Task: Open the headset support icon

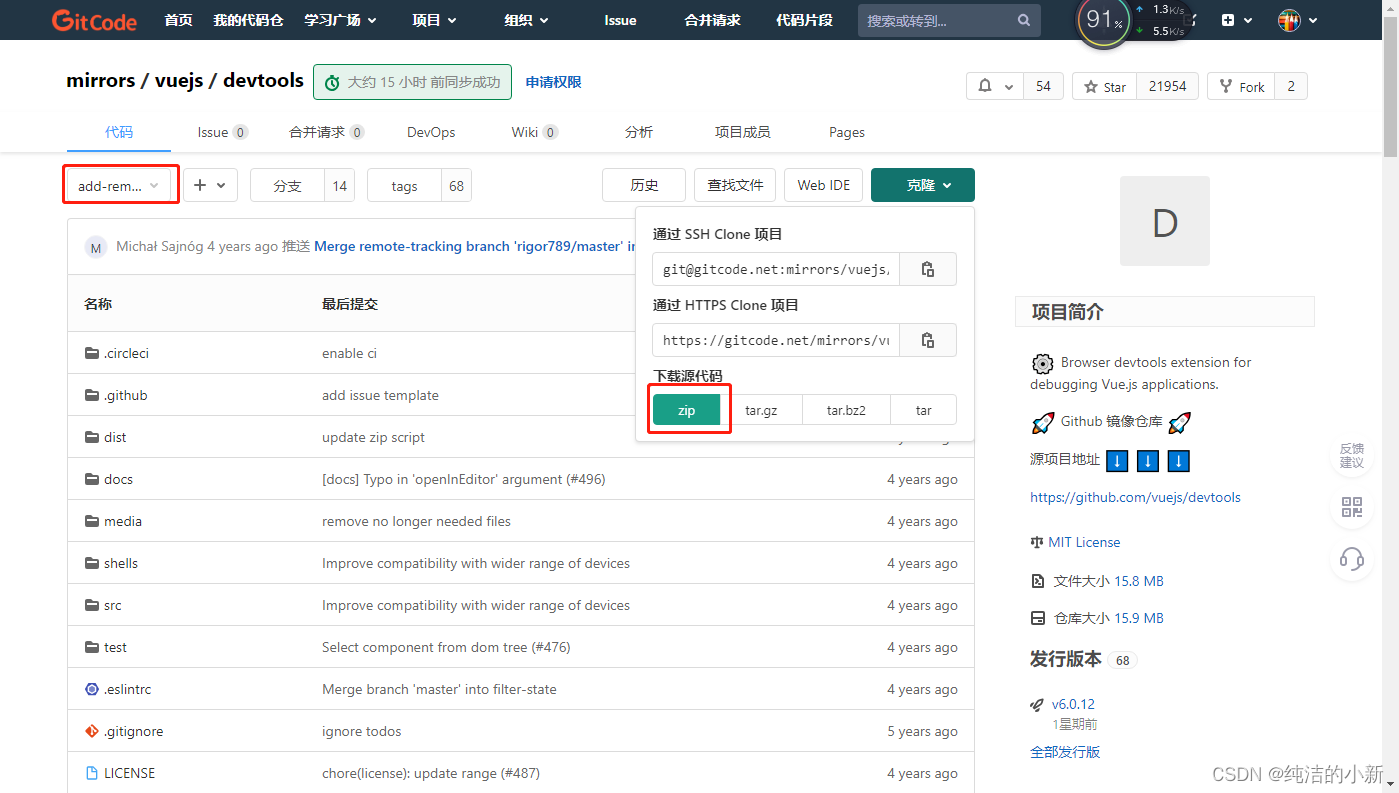Action: point(1351,559)
